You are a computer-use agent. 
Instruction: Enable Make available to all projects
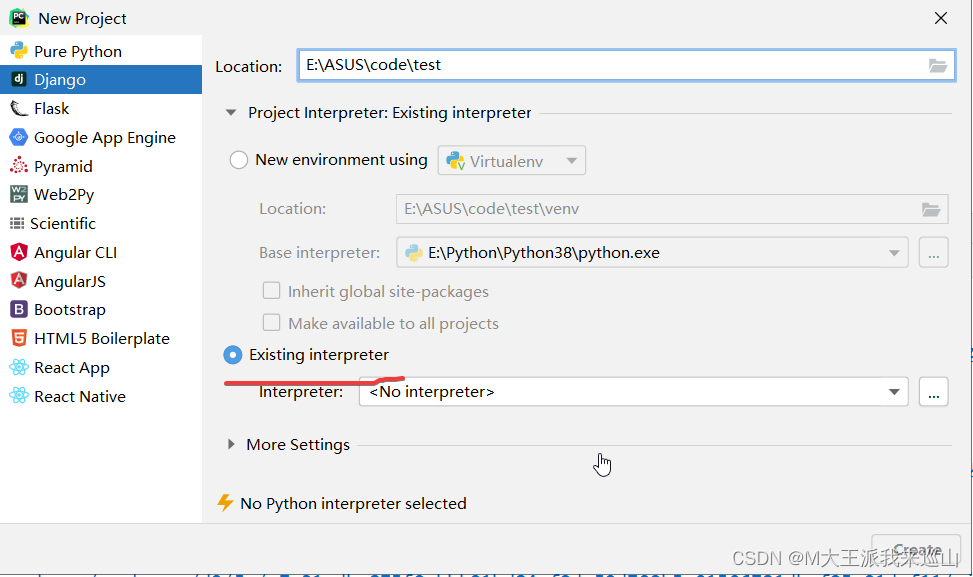[x=271, y=323]
